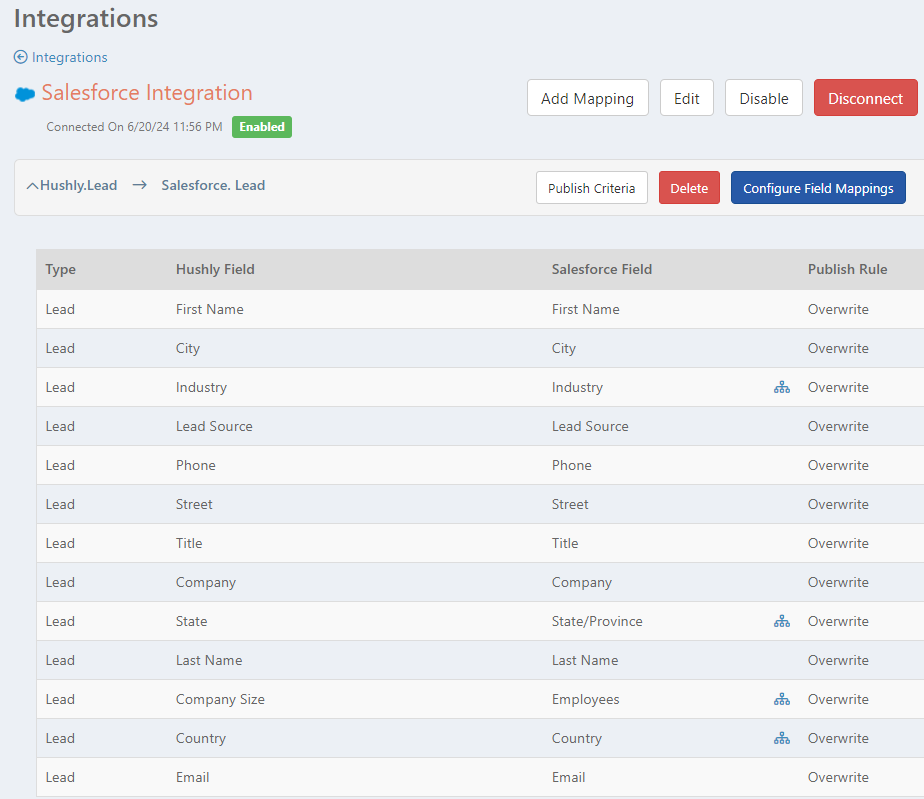Open Configure Field Mappings

[818, 188]
